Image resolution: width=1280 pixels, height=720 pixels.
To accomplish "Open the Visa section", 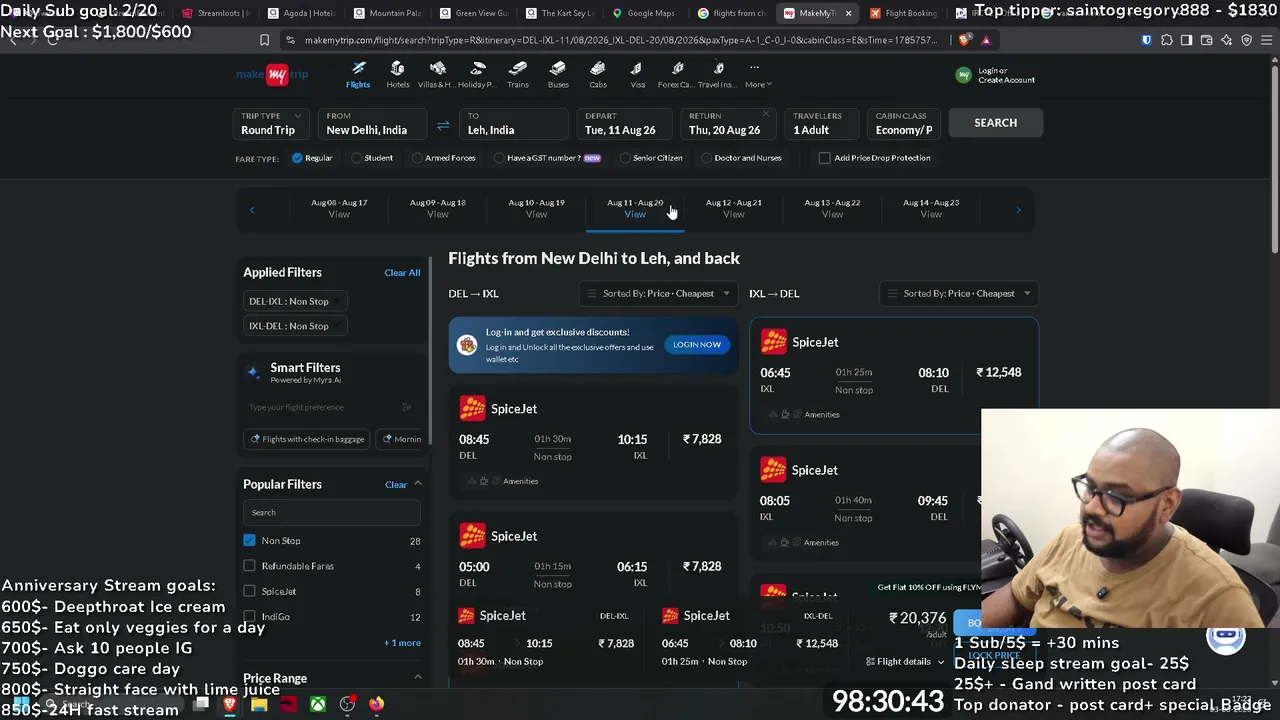I will tap(637, 75).
